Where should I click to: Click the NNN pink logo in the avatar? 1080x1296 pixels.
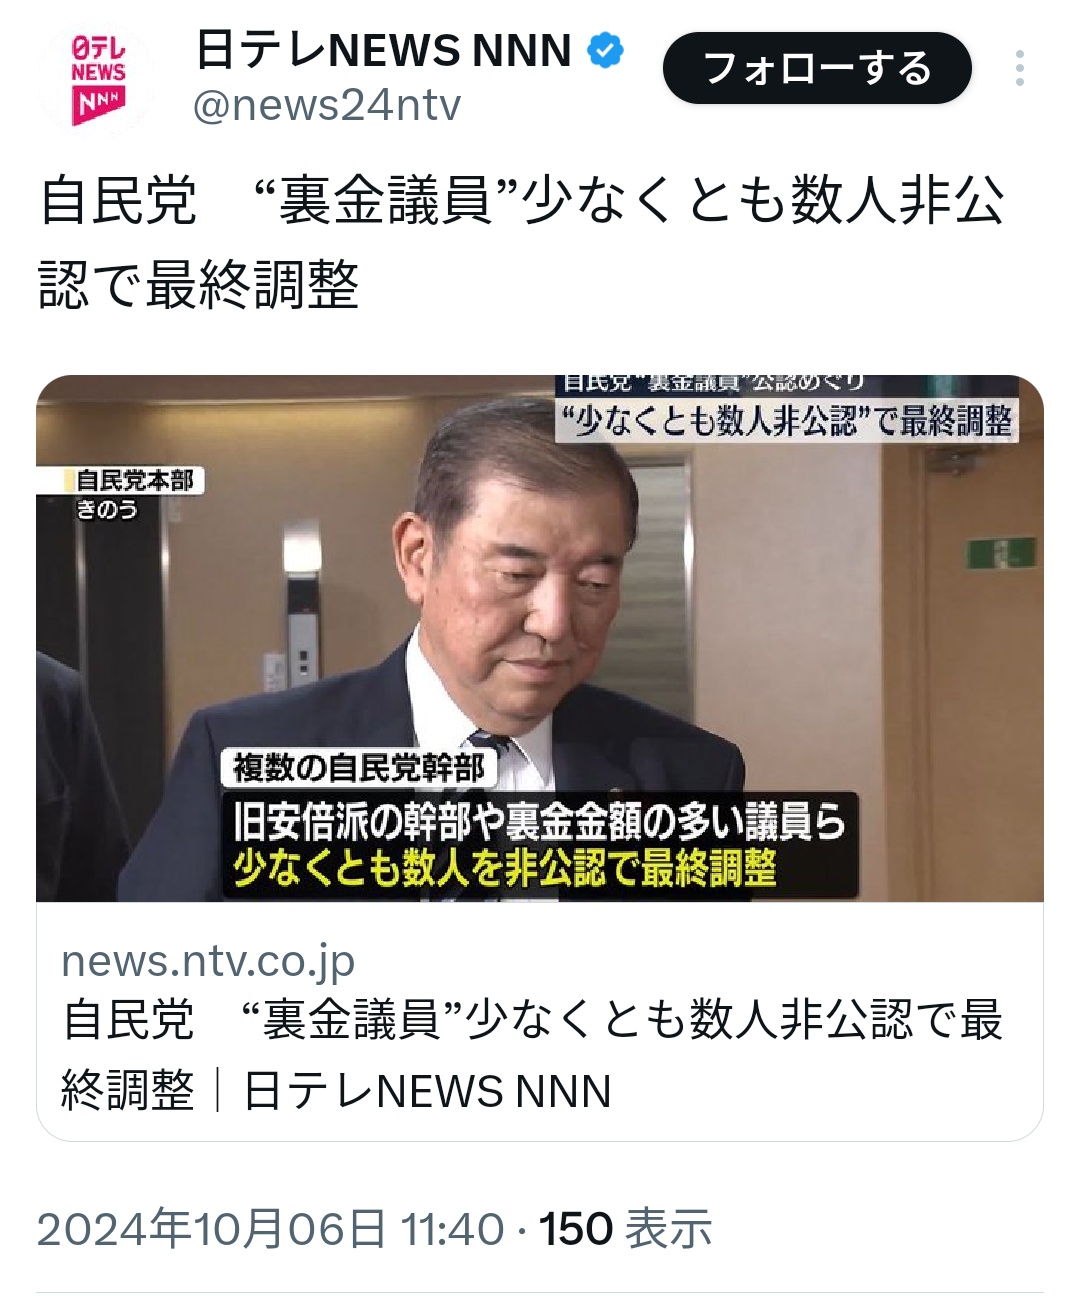tap(97, 104)
